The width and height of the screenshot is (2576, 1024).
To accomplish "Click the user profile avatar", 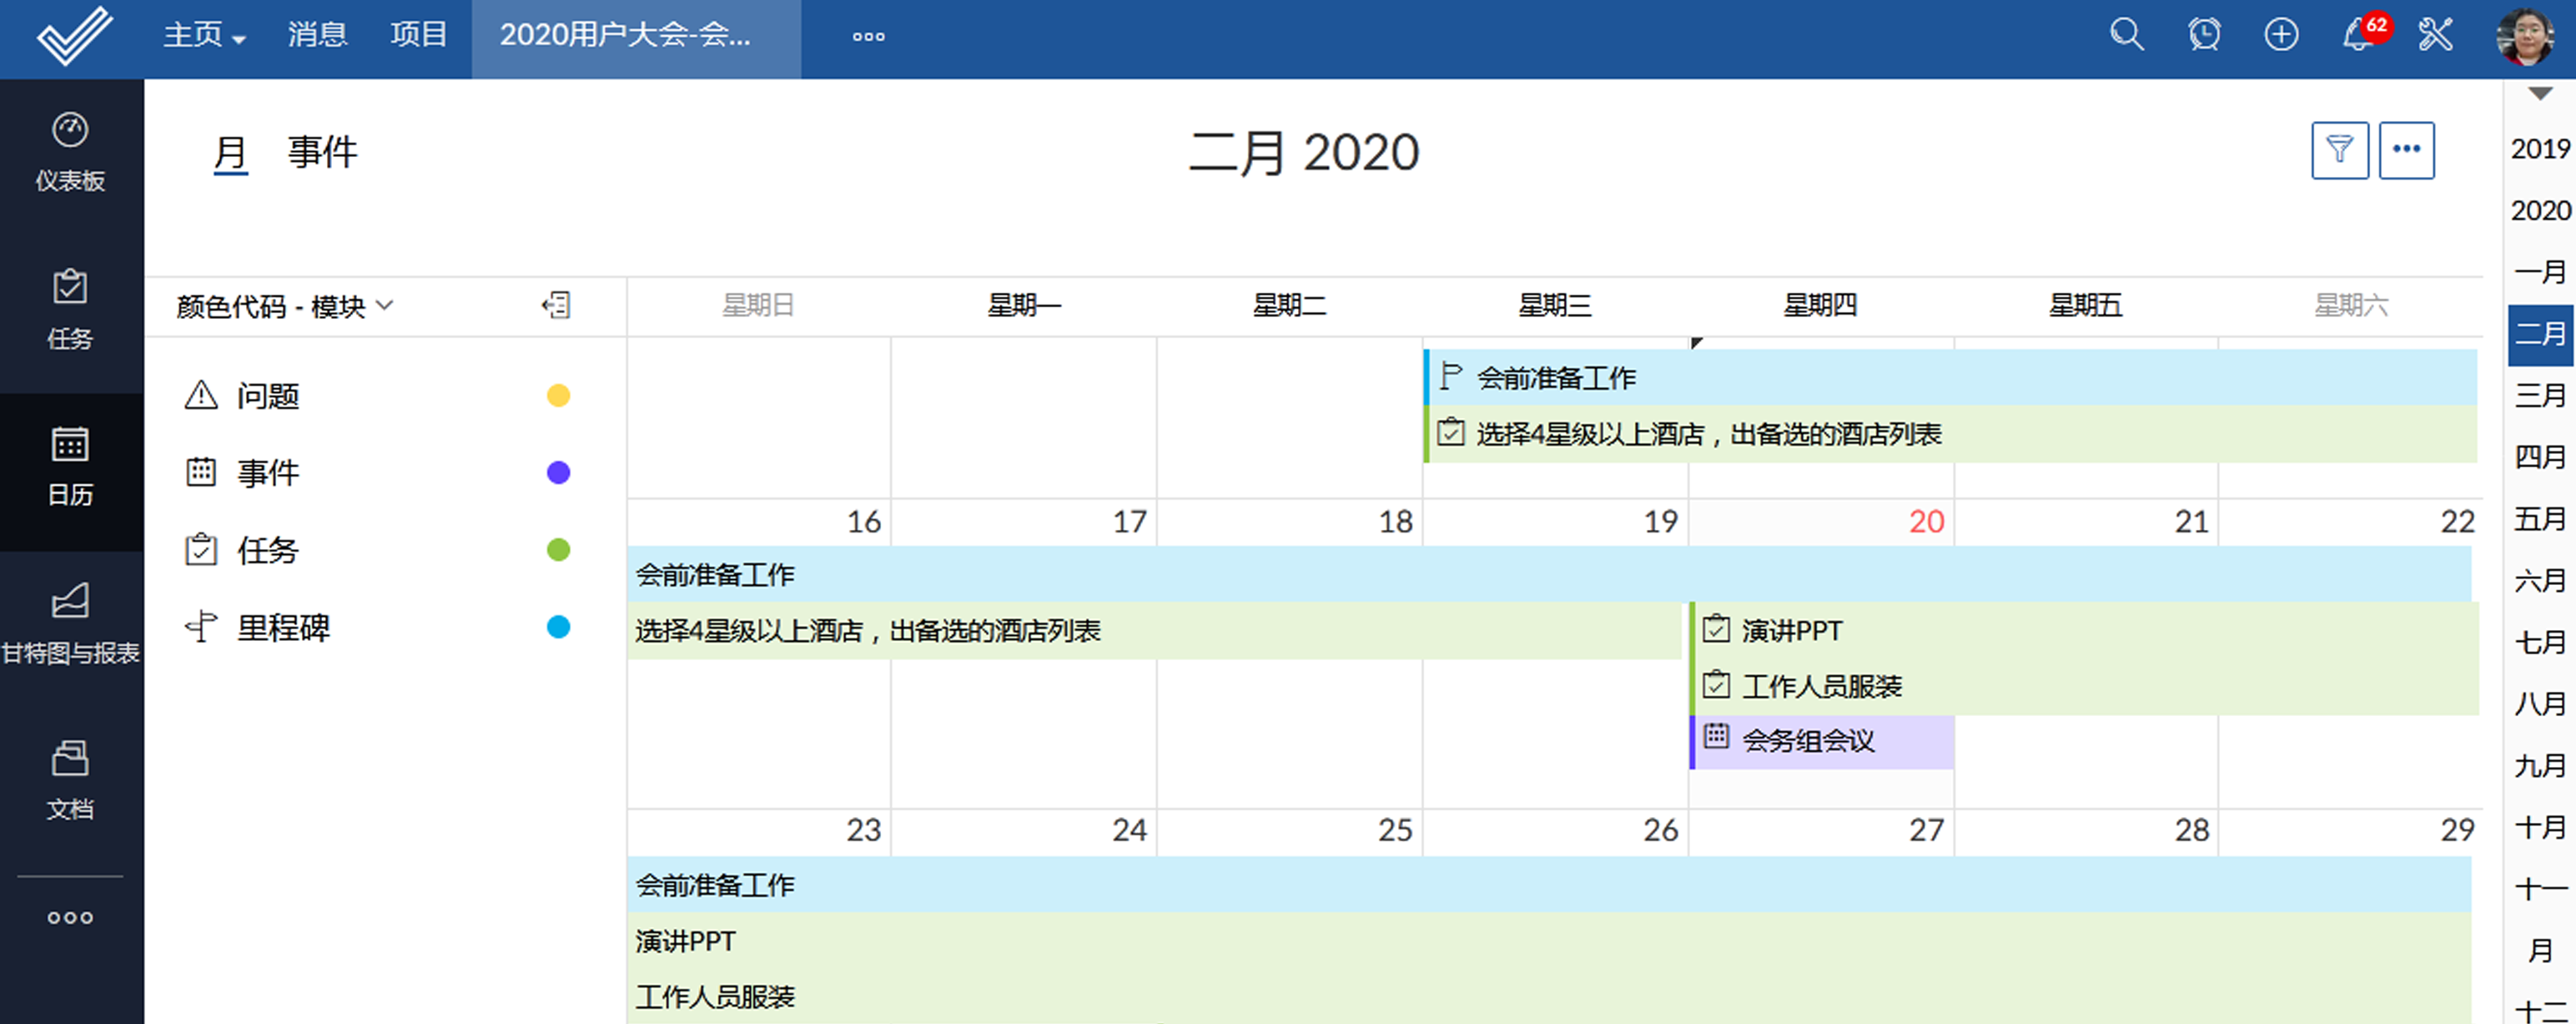I will [2524, 36].
